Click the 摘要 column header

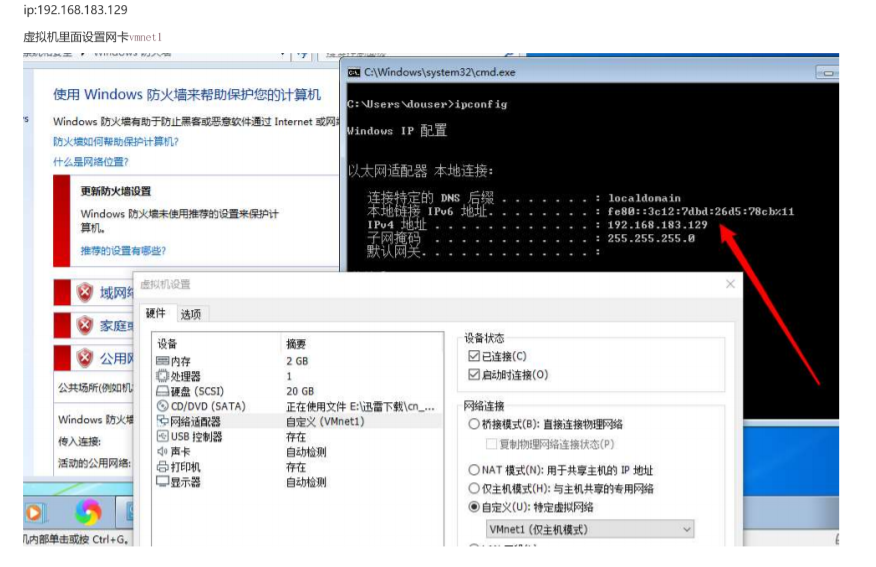coord(296,344)
